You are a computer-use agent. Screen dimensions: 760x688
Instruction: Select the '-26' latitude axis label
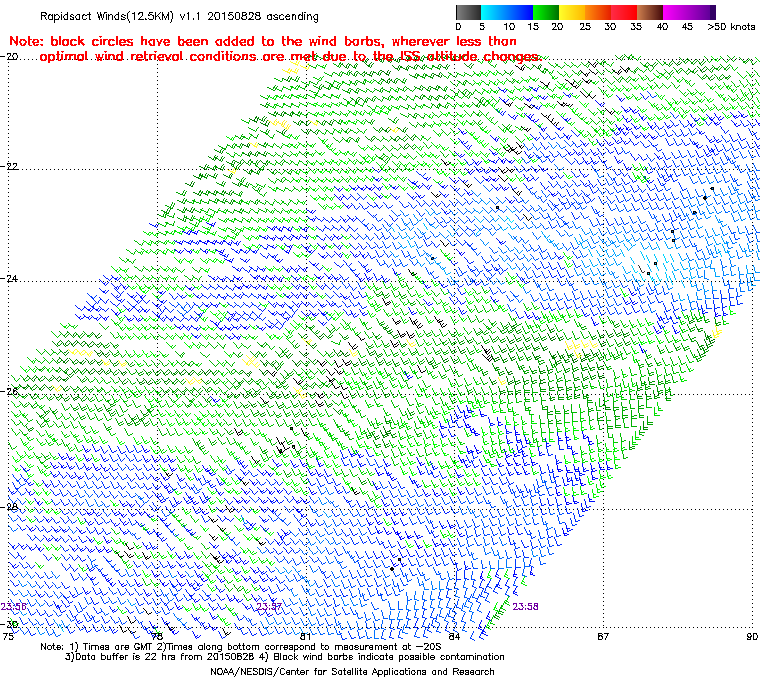pyautogui.click(x=9, y=391)
